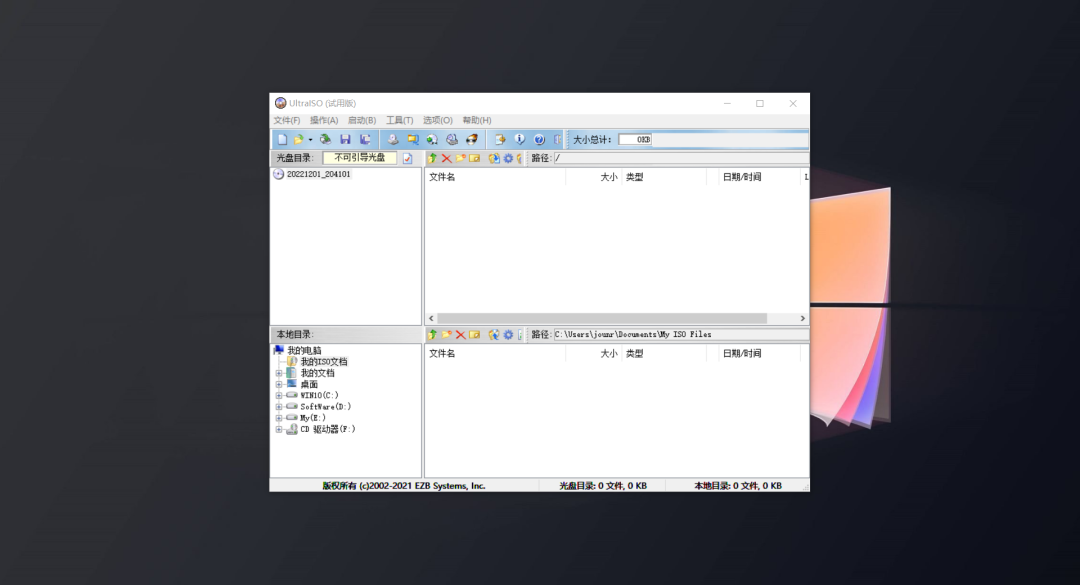
Task: Click the left arrow of horizontal scrollbar
Action: pyautogui.click(x=431, y=318)
